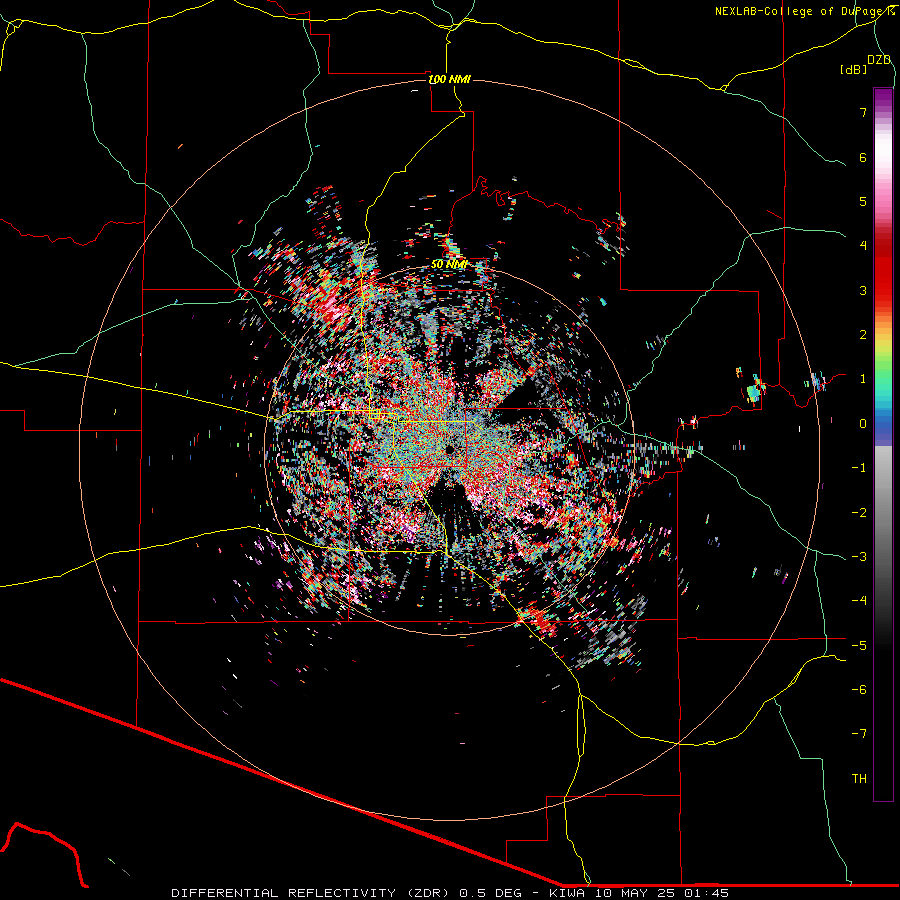Click the 0 tick on color scale
900x900 pixels.
863,424
